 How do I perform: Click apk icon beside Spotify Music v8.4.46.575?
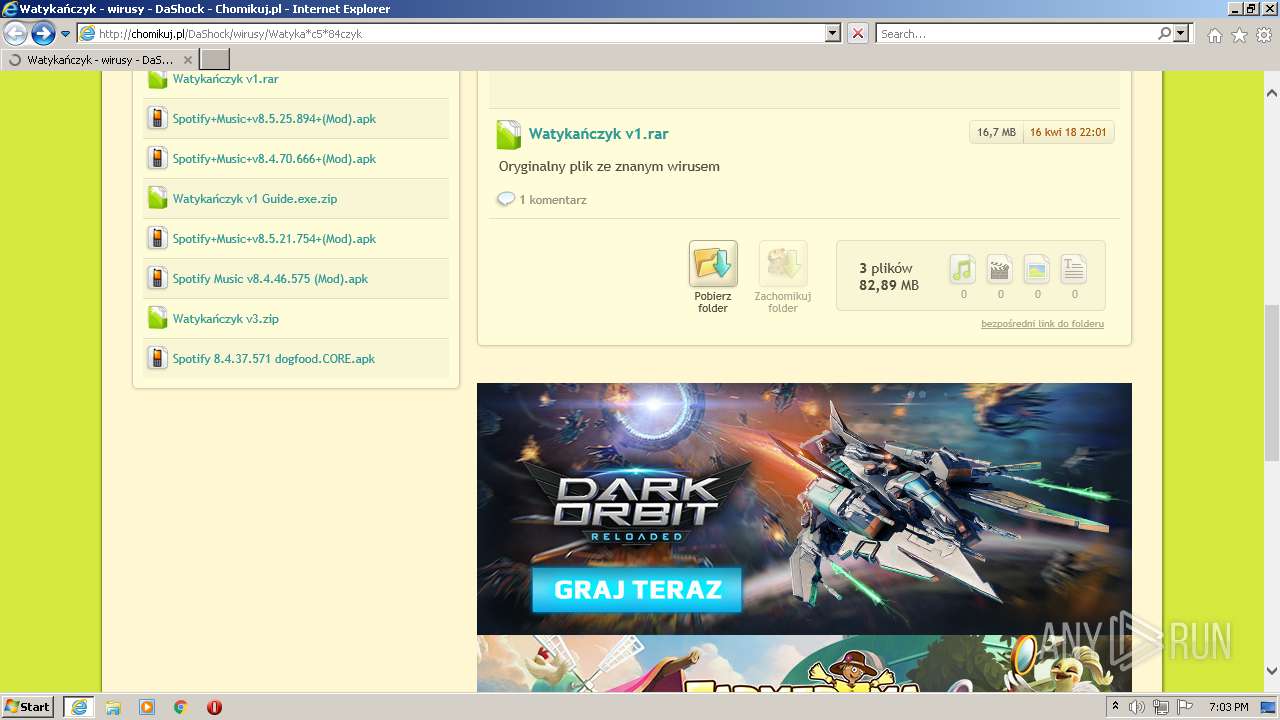click(157, 278)
